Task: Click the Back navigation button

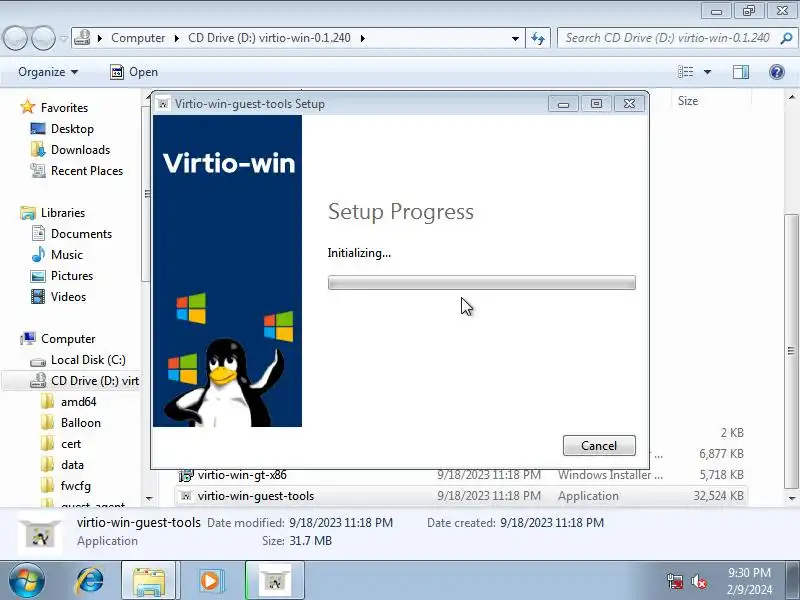Action: (x=16, y=38)
